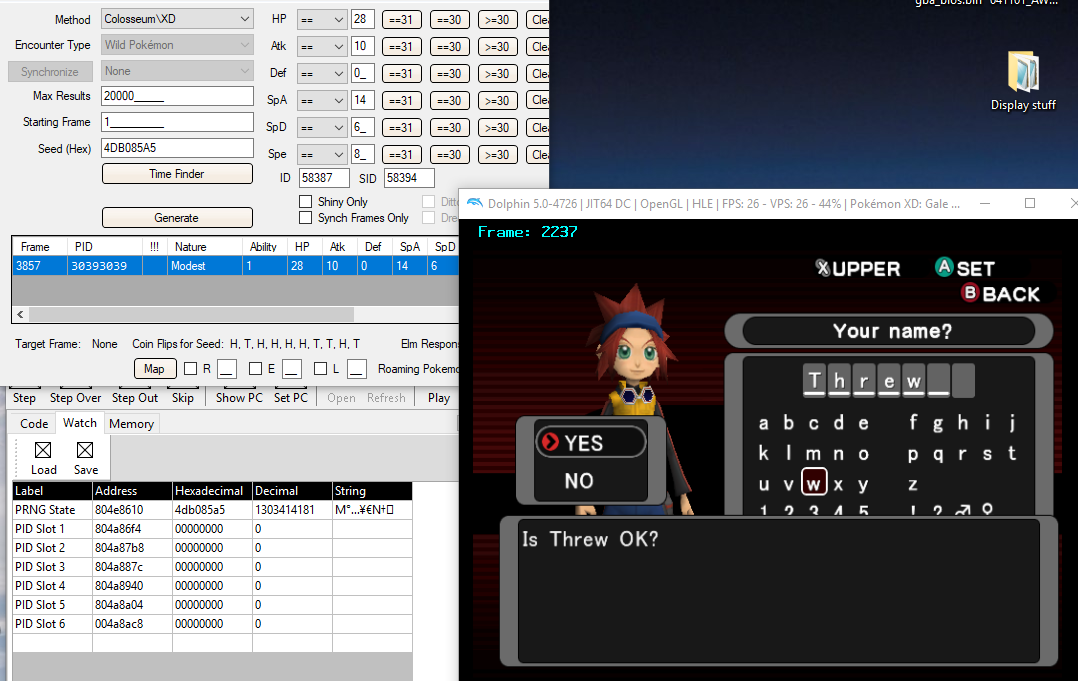Open the SpA comparison operator dropdown
This screenshot has height=681, width=1078.
[x=322, y=100]
